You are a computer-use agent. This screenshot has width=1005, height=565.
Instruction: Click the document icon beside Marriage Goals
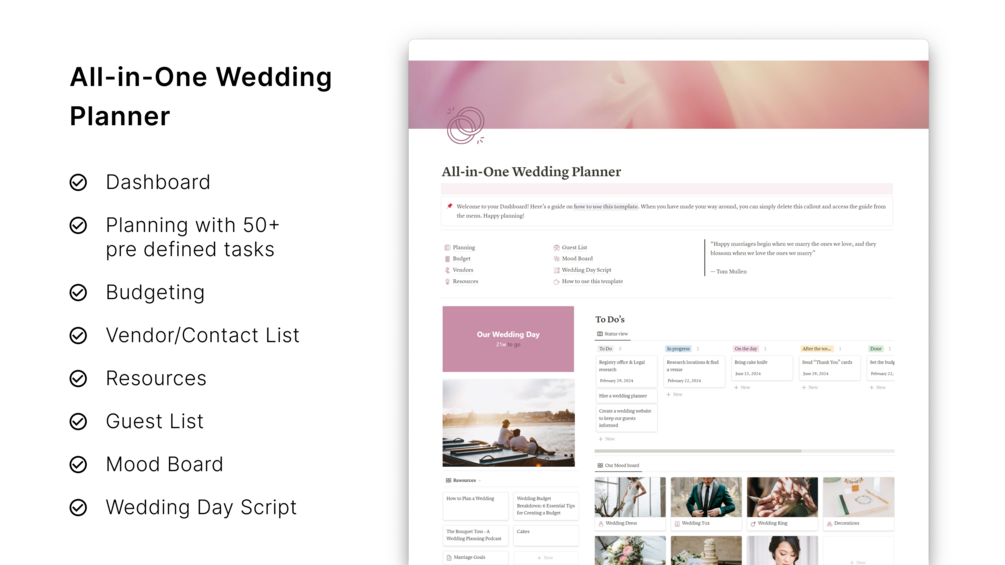(449, 557)
